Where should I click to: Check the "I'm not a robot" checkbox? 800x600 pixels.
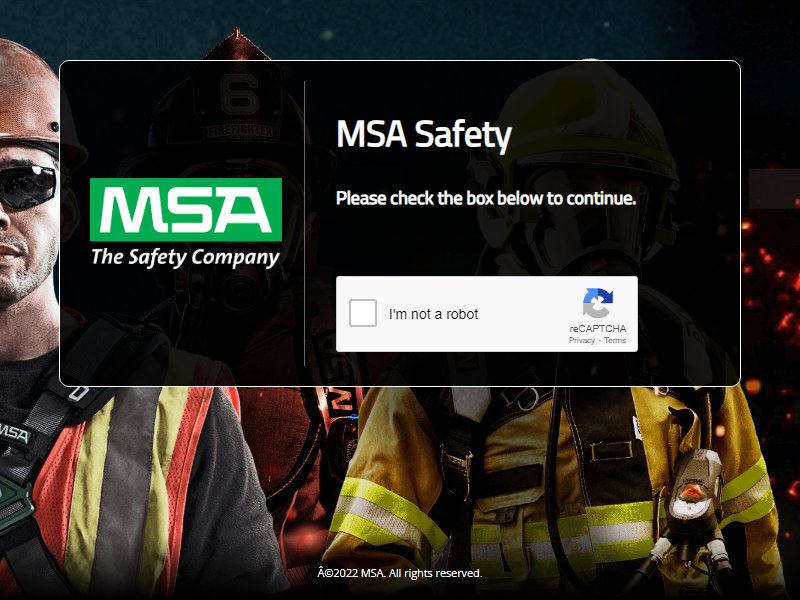[363, 313]
